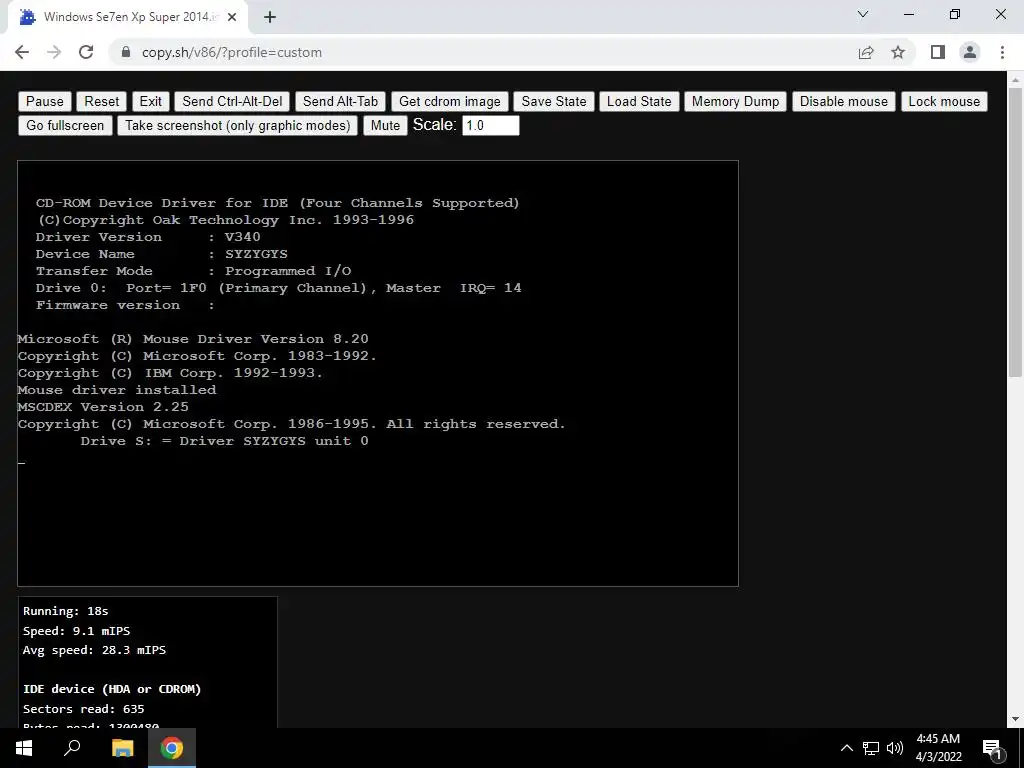Click 'Mouse driver installed' line
Screen dimensions: 1024x768
click(x=117, y=390)
